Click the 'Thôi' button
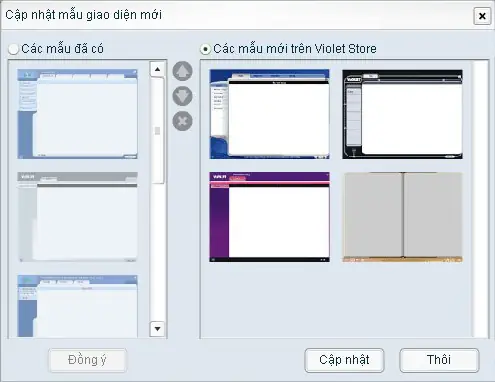The image size is (495, 382). pyautogui.click(x=439, y=360)
